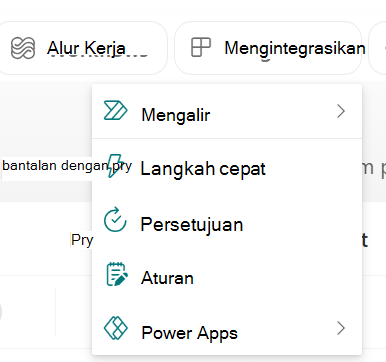Click the Persetujuan approval icon
The width and height of the screenshot is (386, 362).
[115, 219]
